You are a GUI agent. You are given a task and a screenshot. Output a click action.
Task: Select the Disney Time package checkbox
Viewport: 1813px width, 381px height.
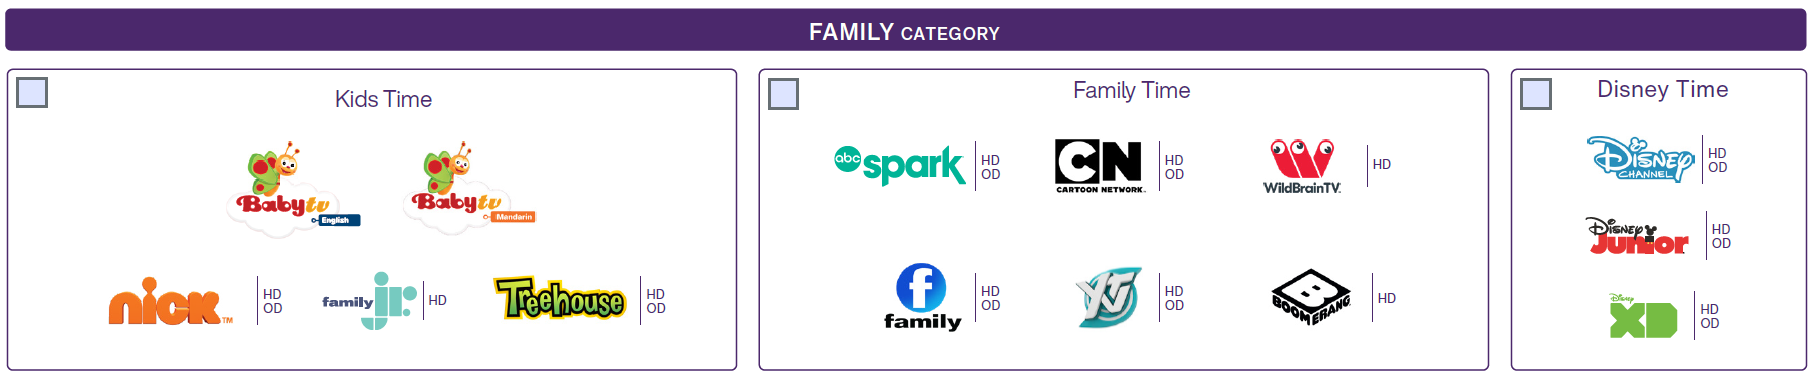pos(1536,94)
